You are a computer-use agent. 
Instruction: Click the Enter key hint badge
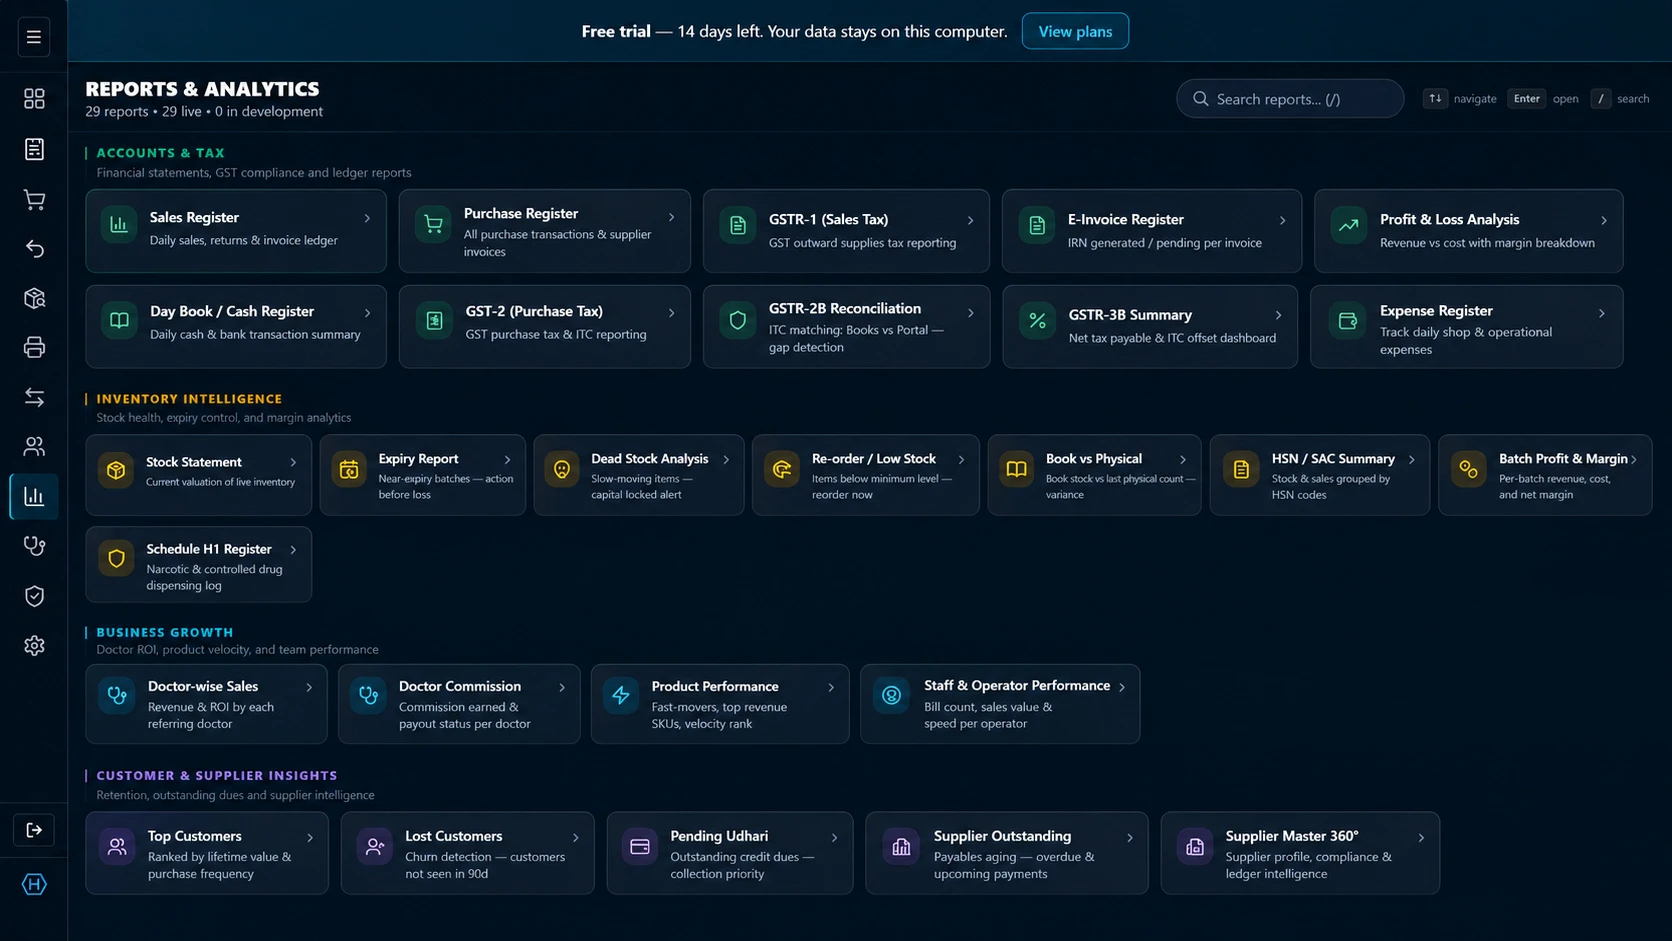[1527, 98]
